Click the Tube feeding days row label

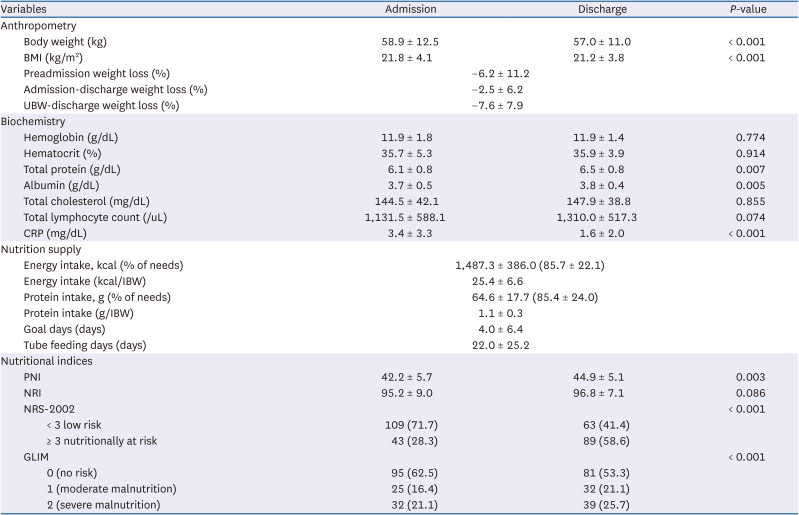[84, 345]
